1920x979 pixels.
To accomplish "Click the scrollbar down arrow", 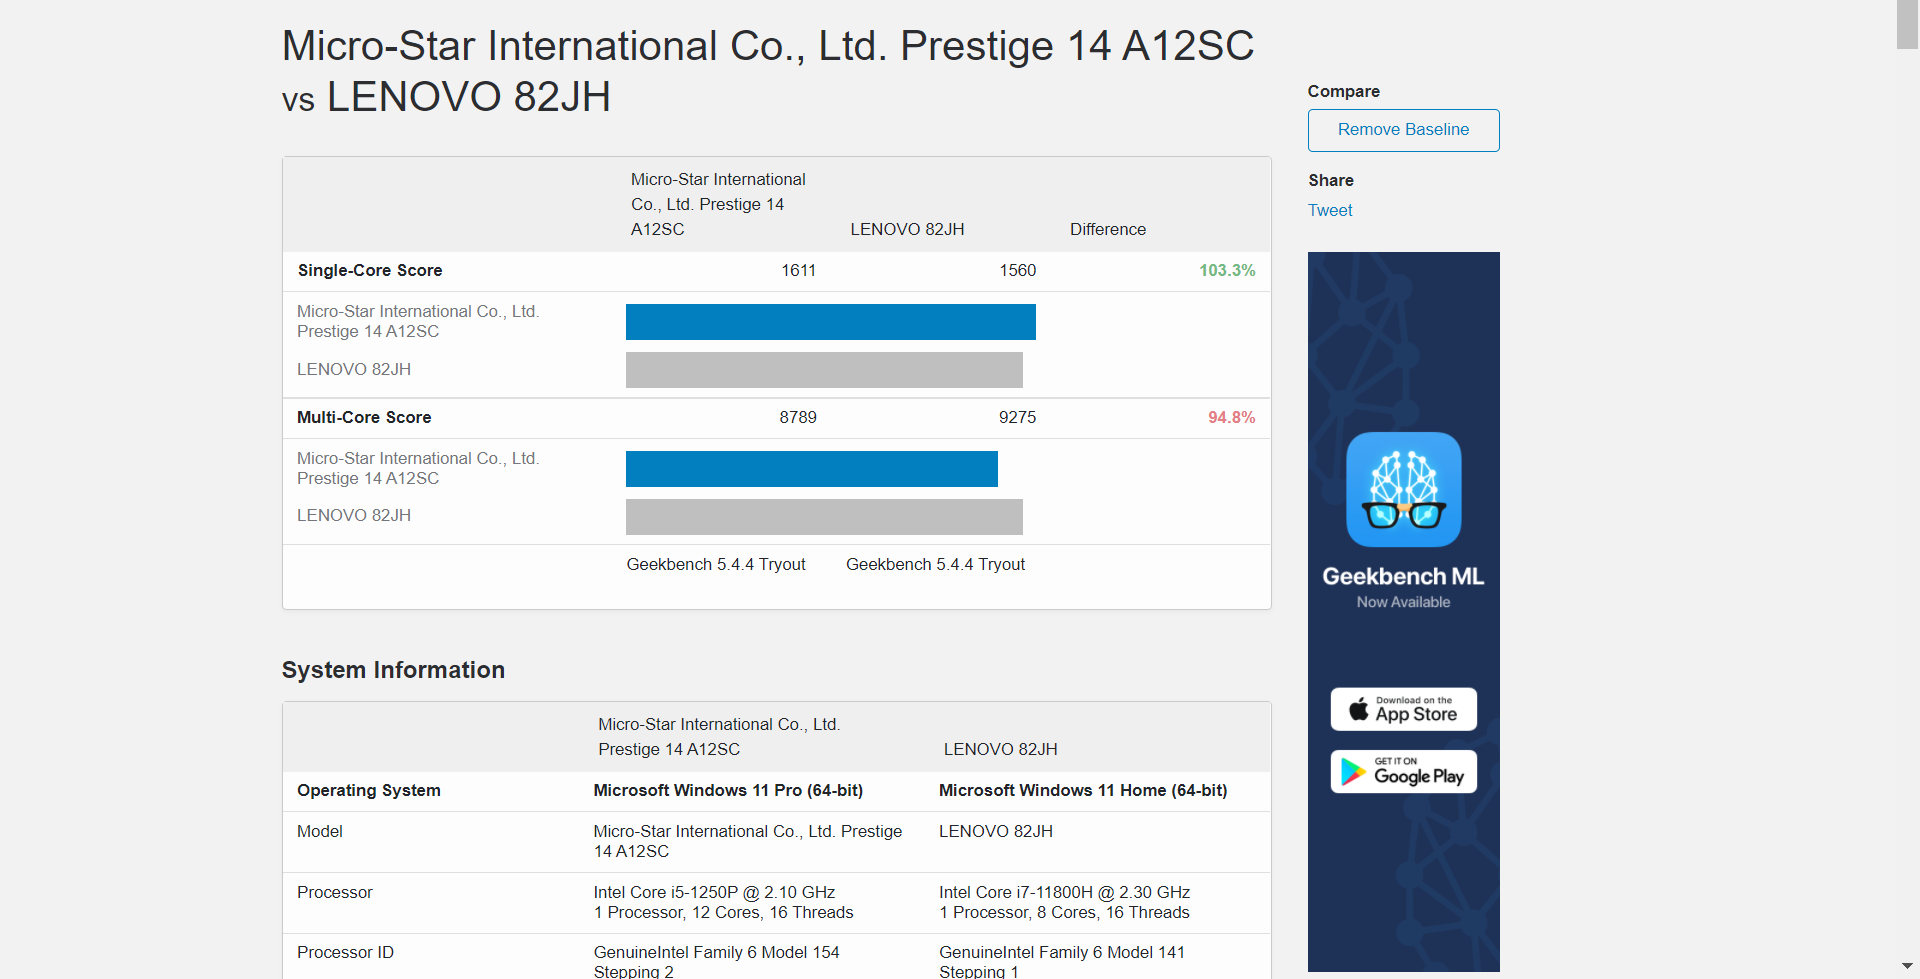I will coord(1908,968).
